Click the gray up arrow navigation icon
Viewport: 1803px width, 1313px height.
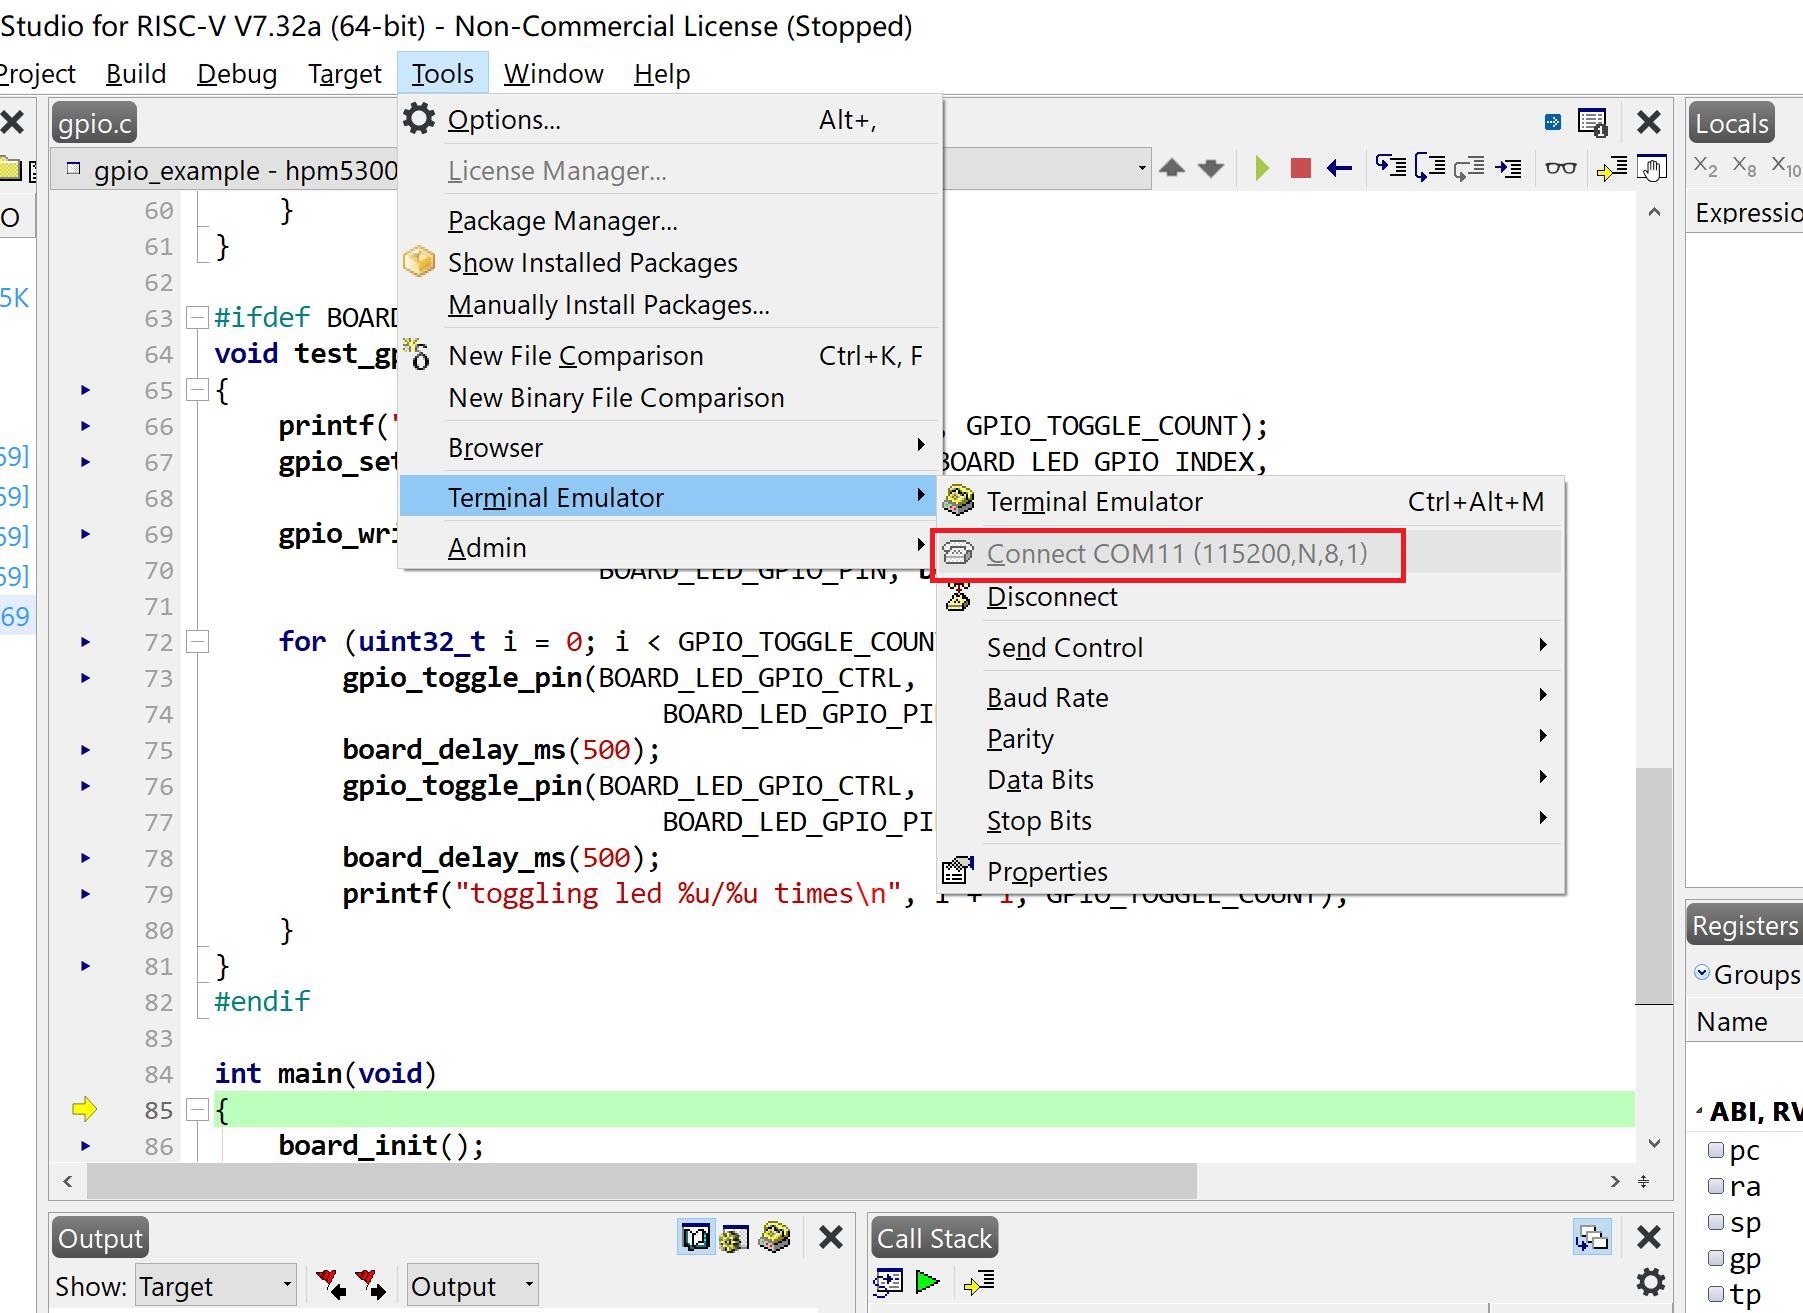[x=1172, y=168]
